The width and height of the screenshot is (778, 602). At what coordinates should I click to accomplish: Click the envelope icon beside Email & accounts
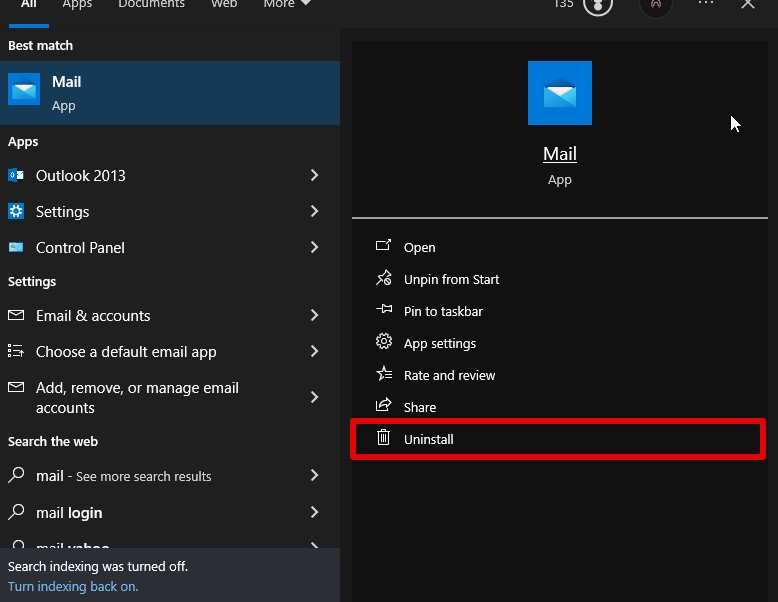pyautogui.click(x=16, y=315)
